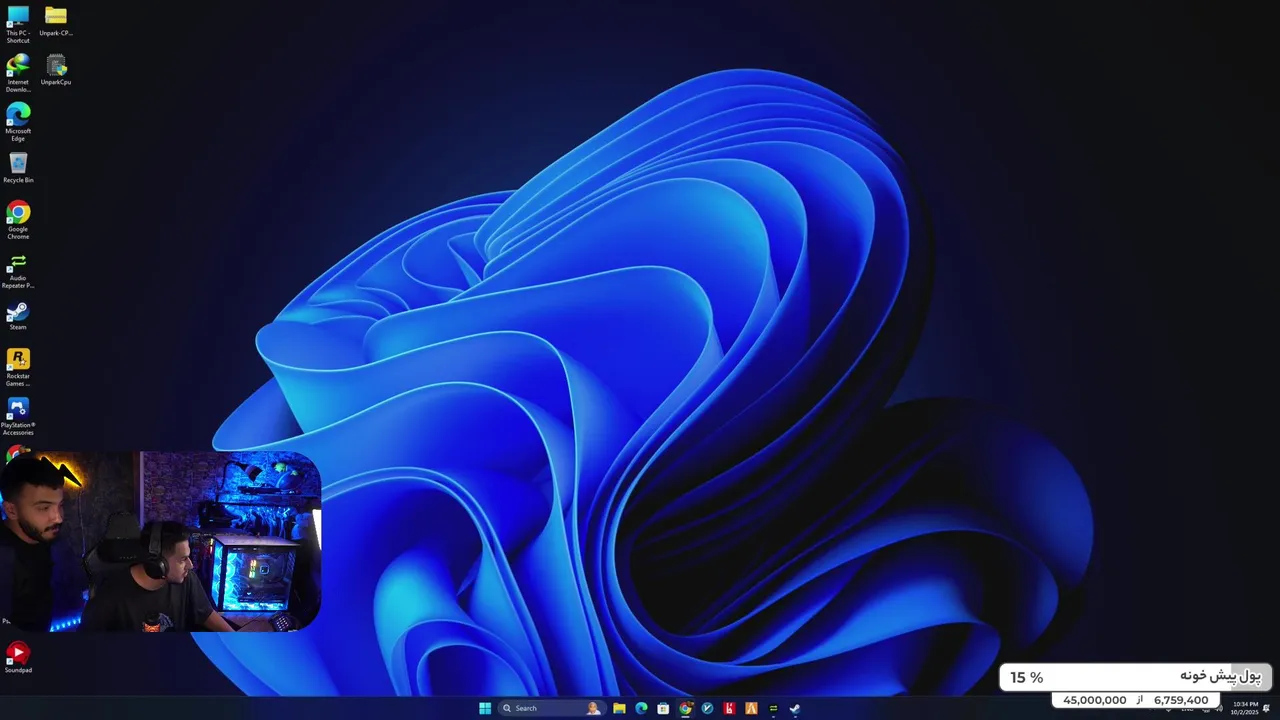Click the 6,759,400 current amount

[x=1181, y=700]
